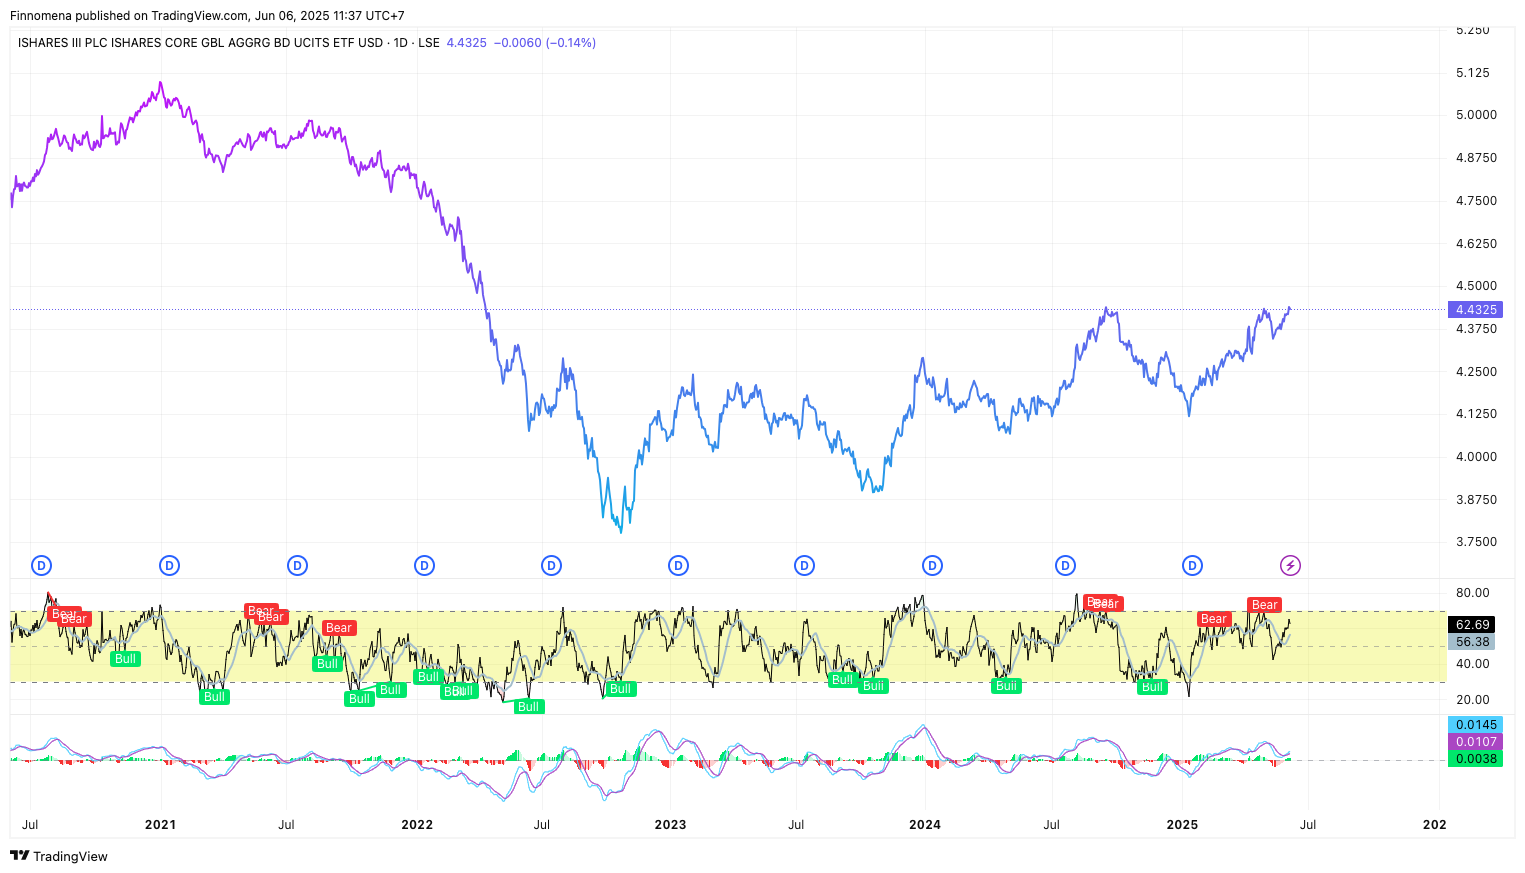This screenshot has height=873, width=1525.
Task: Click the dividend D marker near Jul 2020
Action: (41, 566)
